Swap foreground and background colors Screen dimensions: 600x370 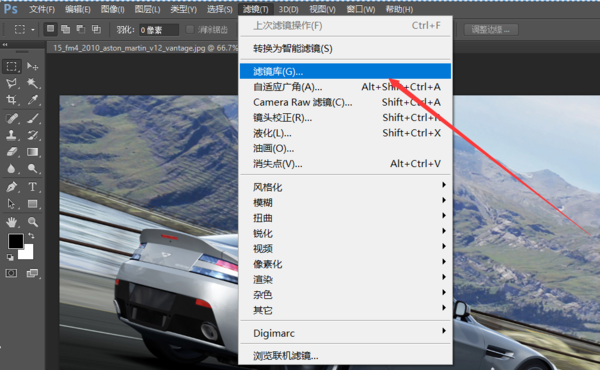(31, 236)
